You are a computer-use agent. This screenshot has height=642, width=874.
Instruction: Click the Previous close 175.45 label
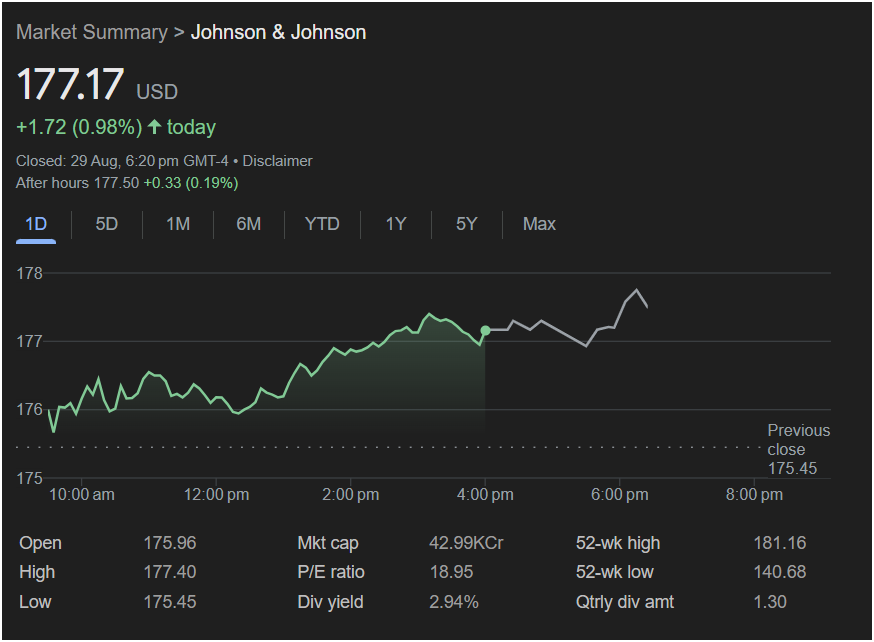point(798,449)
